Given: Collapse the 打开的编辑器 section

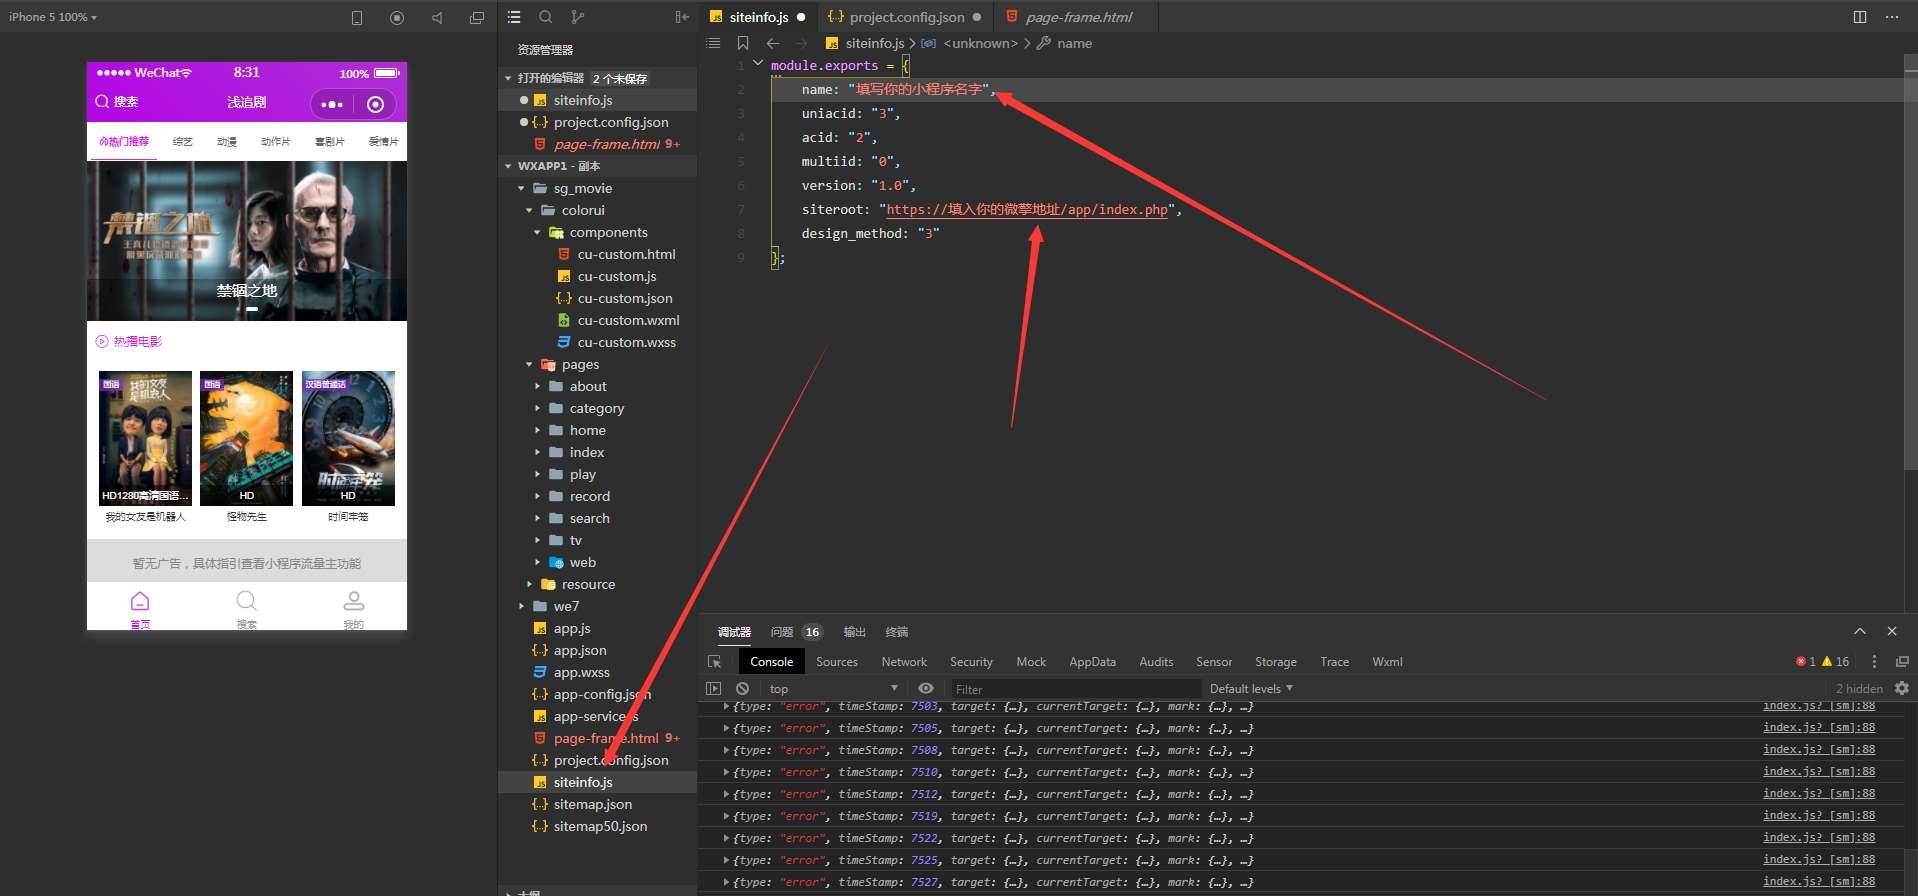Looking at the screenshot, I should pos(508,78).
